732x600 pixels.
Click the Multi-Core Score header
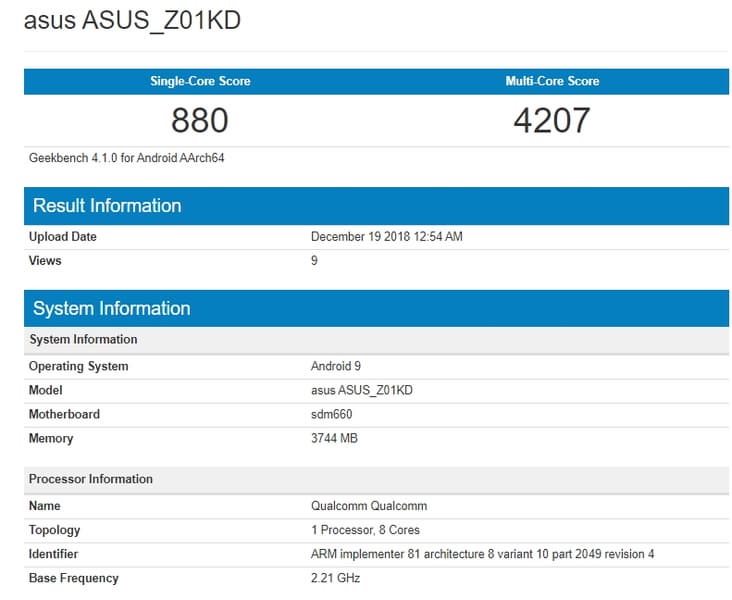click(x=552, y=81)
